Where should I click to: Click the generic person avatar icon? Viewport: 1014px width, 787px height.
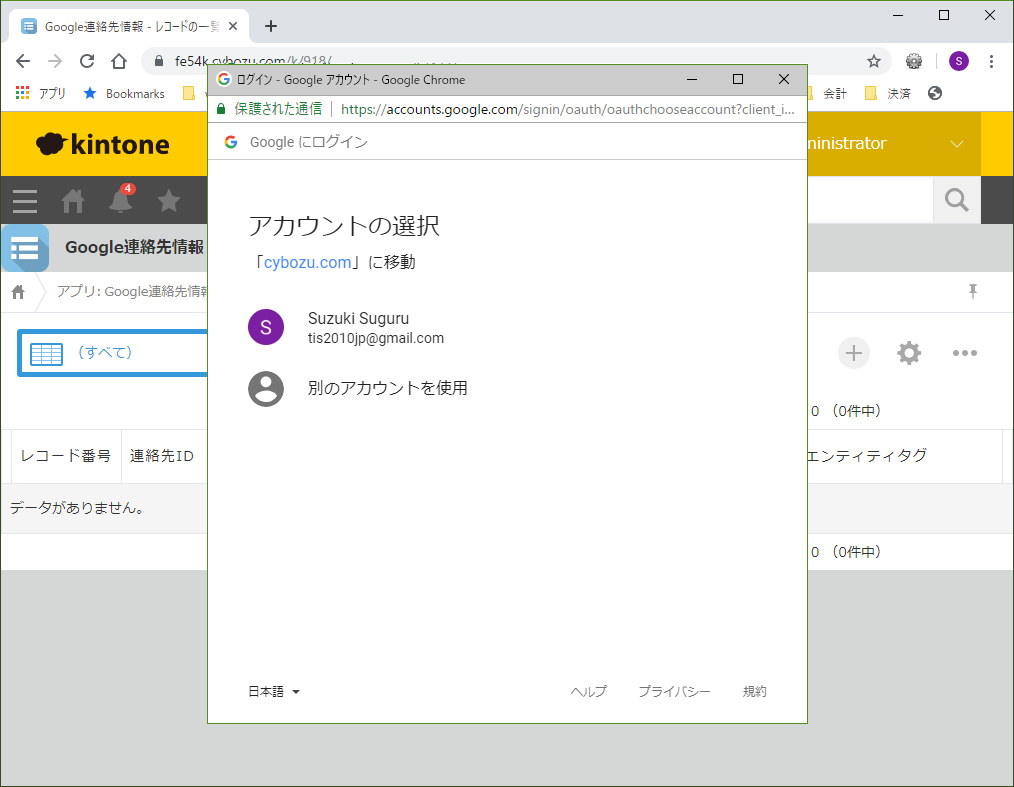pyautogui.click(x=266, y=389)
